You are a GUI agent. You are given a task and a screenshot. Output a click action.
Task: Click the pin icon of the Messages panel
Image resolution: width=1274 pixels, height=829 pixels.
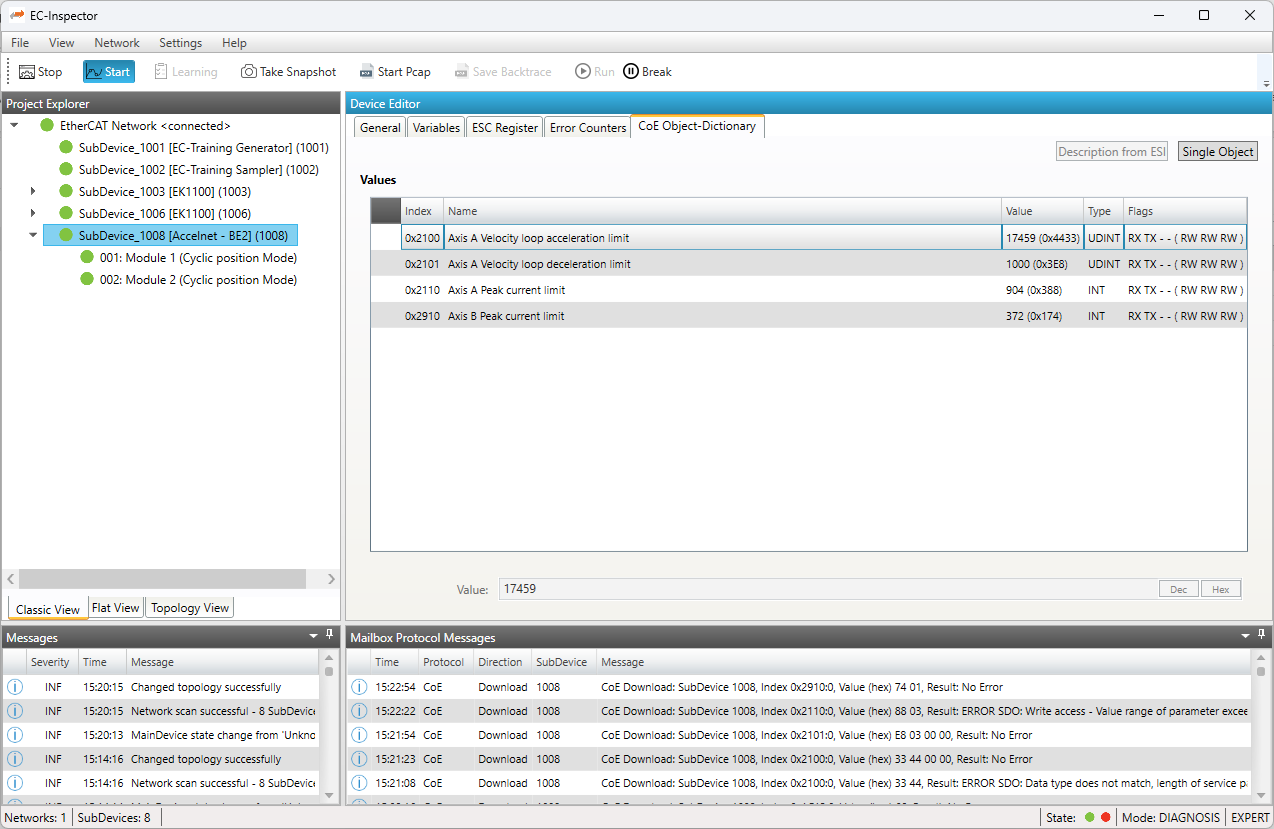pos(329,635)
